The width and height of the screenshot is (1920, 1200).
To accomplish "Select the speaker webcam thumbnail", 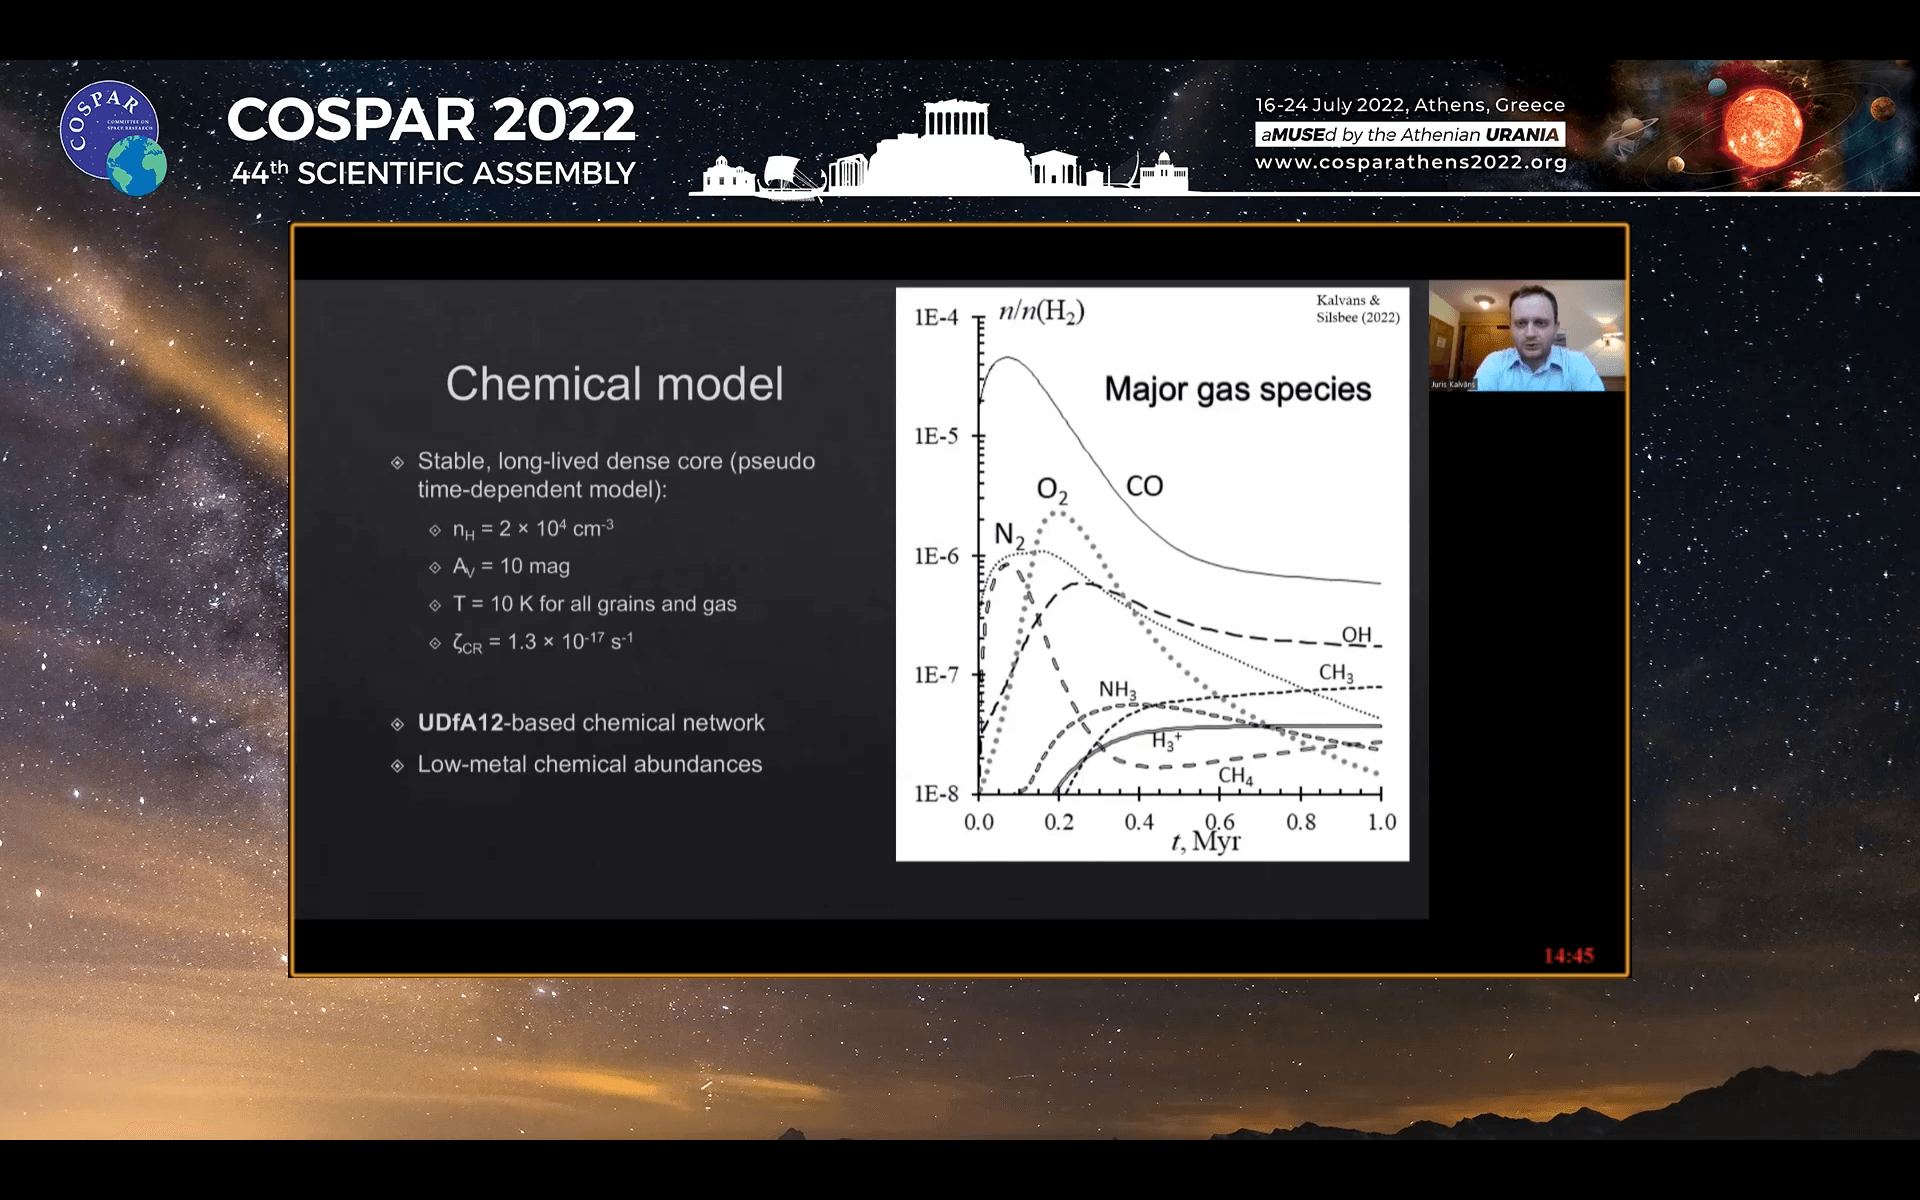I will click(x=1527, y=336).
